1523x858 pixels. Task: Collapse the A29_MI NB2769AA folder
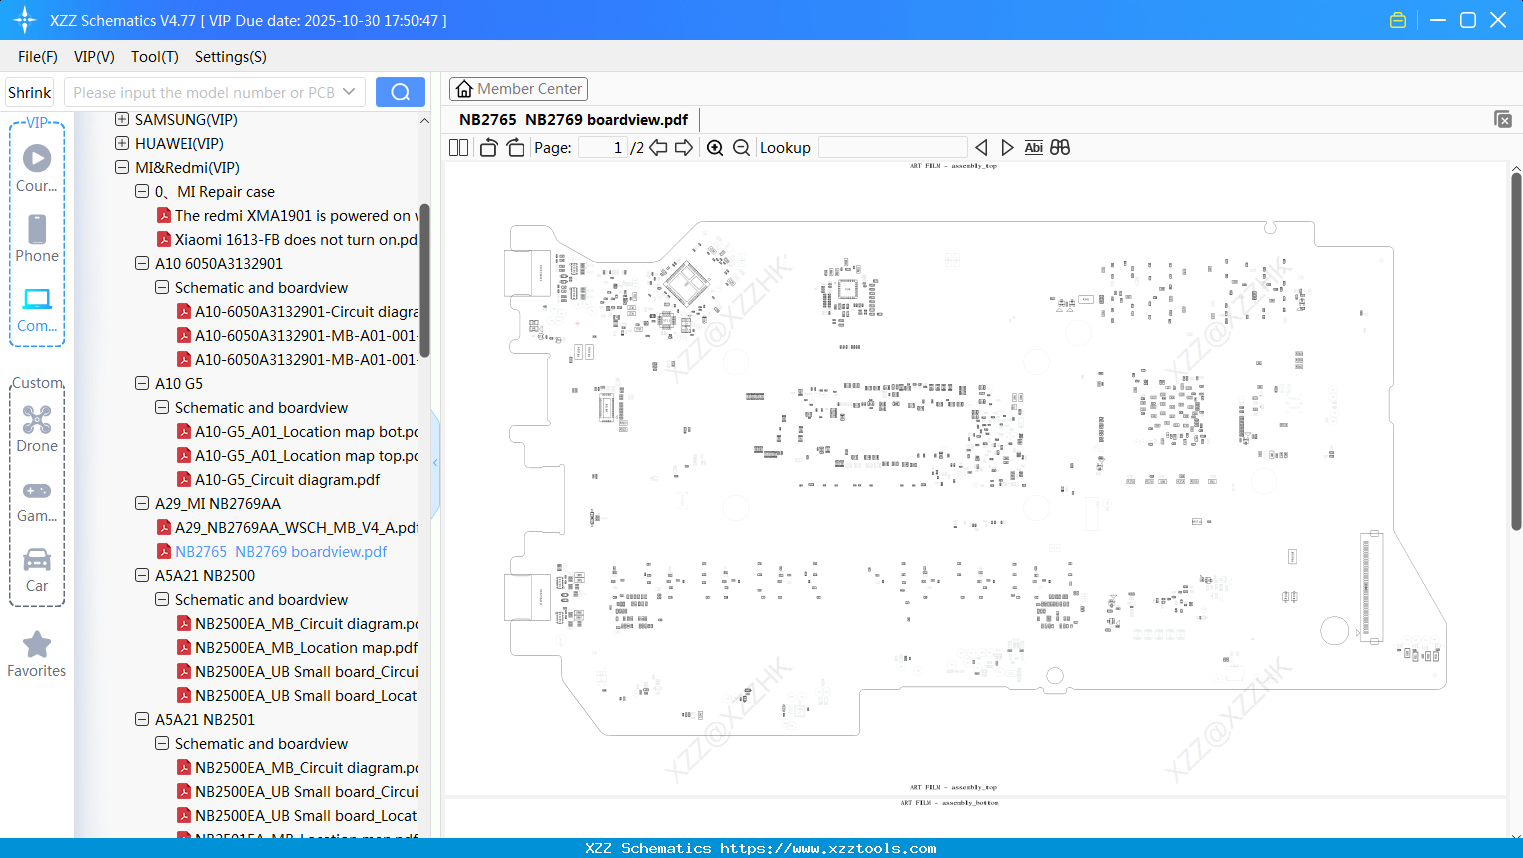point(142,504)
